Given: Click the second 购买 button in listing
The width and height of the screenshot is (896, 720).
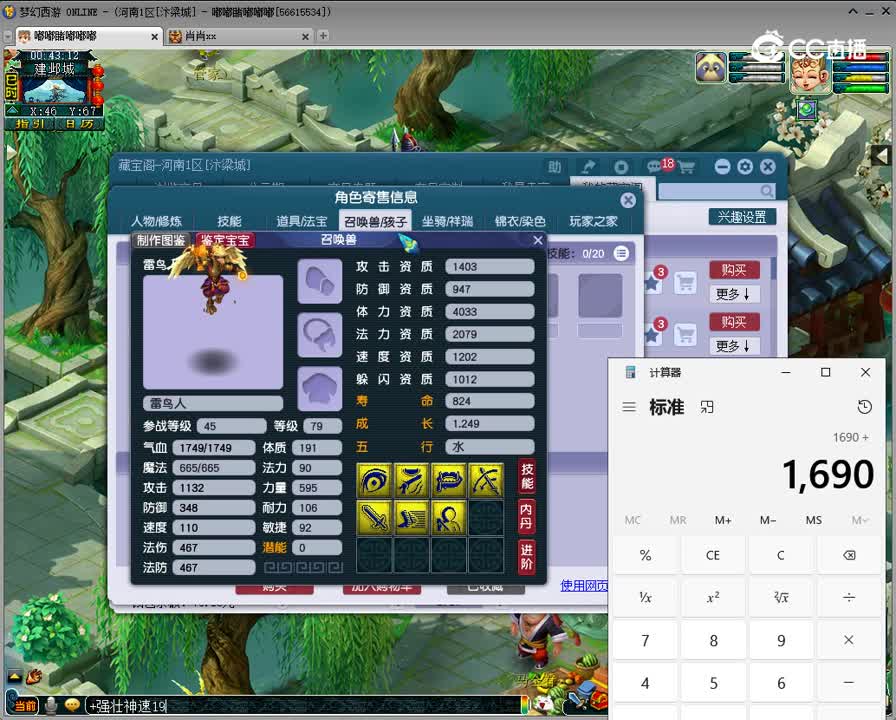Looking at the screenshot, I should point(734,322).
